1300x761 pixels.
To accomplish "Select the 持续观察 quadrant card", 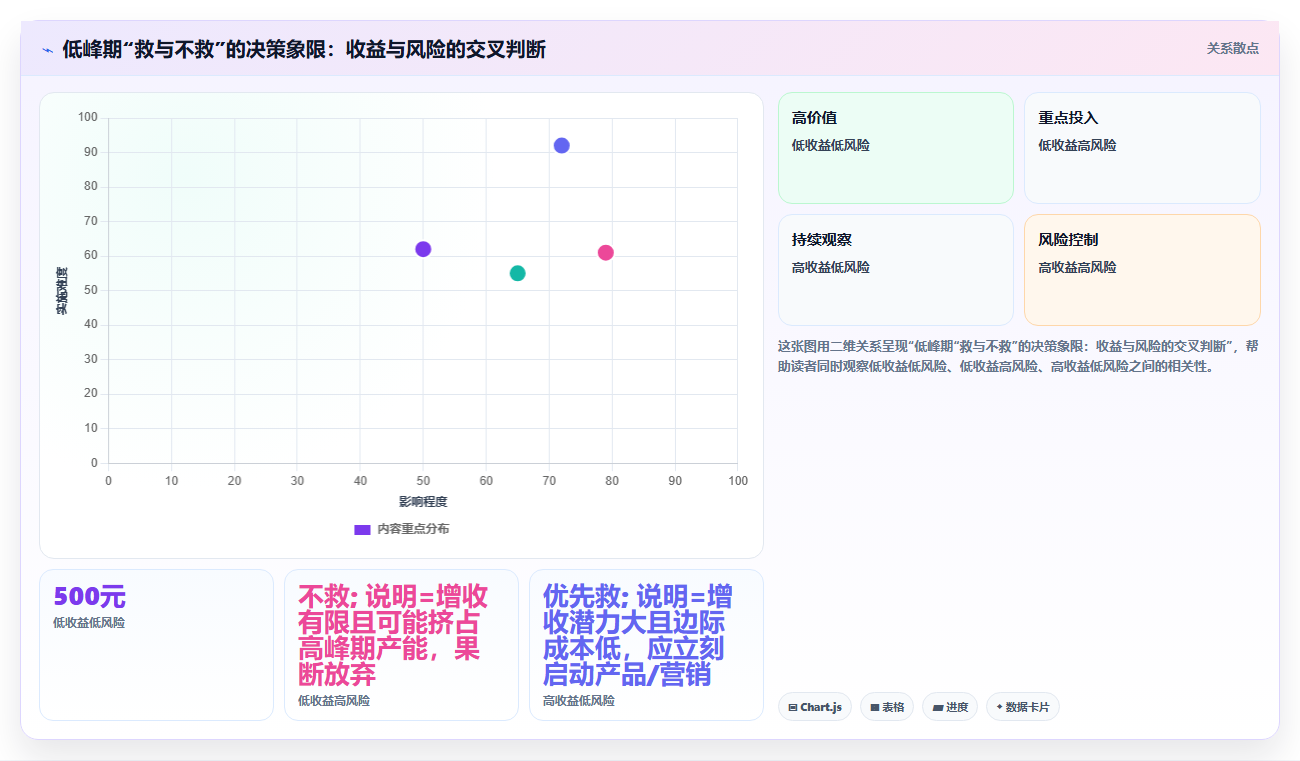I will point(896,270).
